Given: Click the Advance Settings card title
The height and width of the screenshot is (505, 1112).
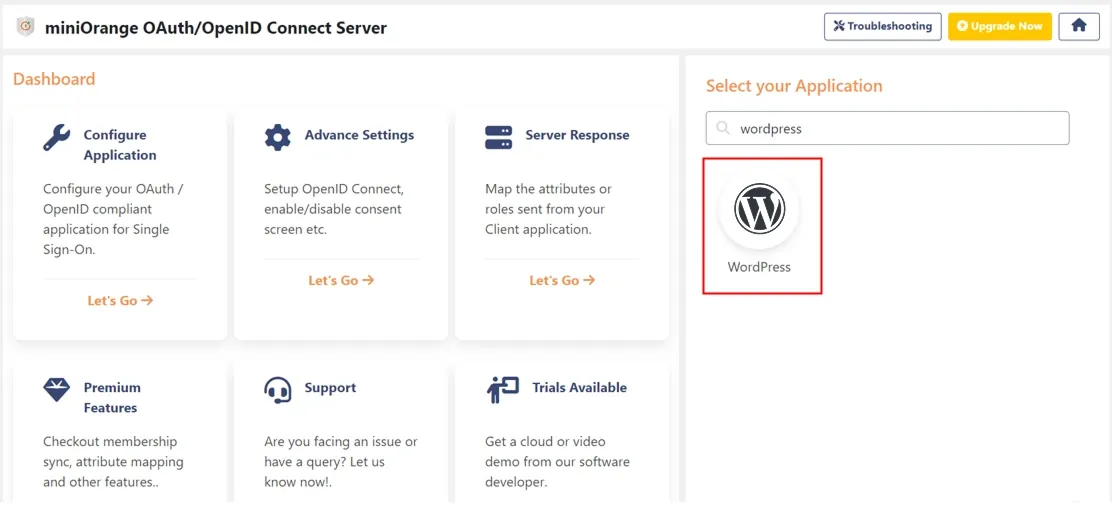Looking at the screenshot, I should (360, 135).
